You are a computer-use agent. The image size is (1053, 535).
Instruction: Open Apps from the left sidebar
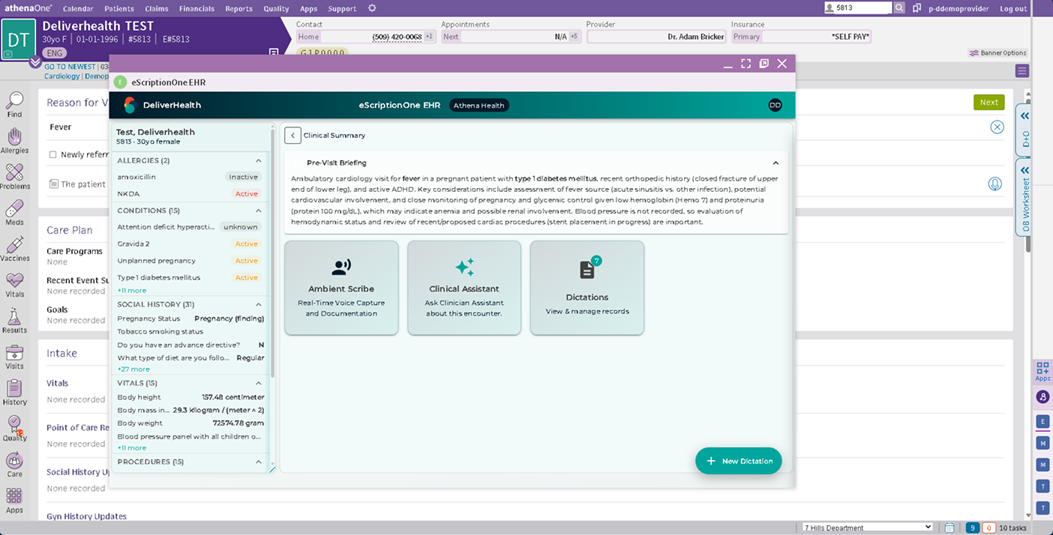[x=15, y=501]
